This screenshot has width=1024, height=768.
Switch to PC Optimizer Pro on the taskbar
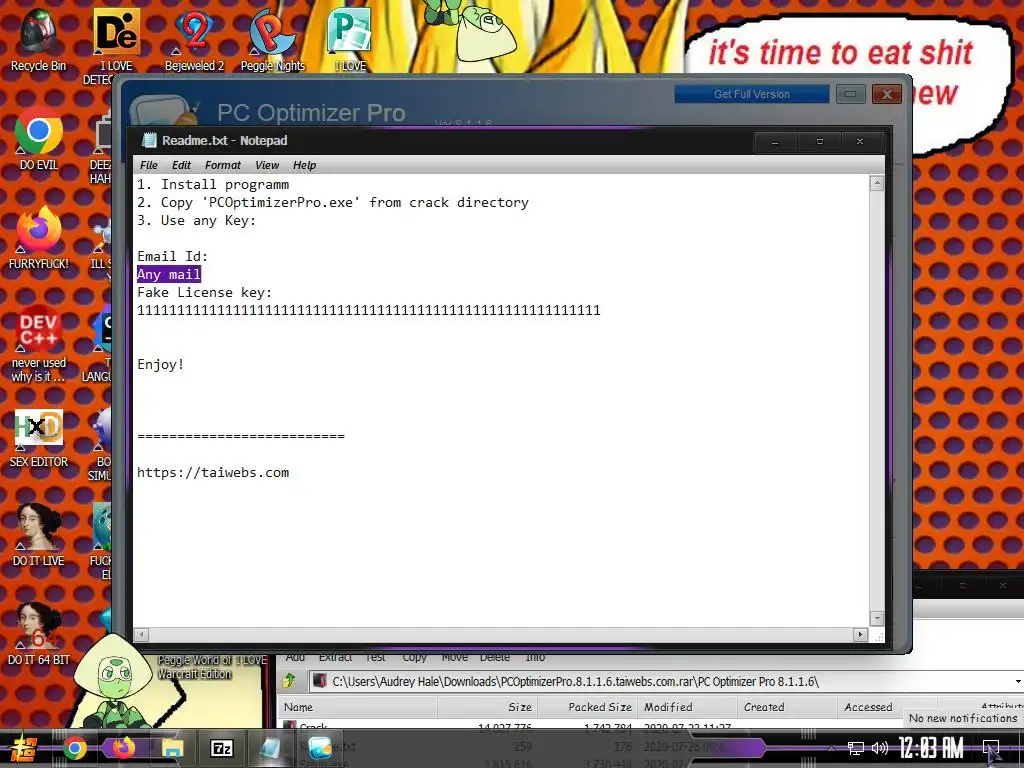pos(319,748)
